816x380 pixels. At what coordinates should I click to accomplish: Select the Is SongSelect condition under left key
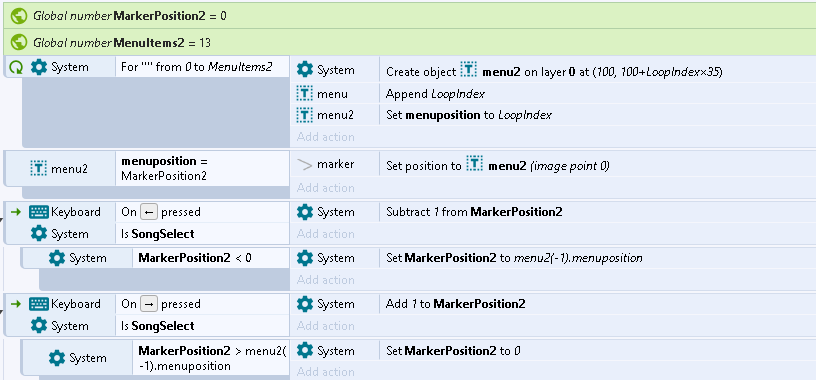pyautogui.click(x=202, y=234)
